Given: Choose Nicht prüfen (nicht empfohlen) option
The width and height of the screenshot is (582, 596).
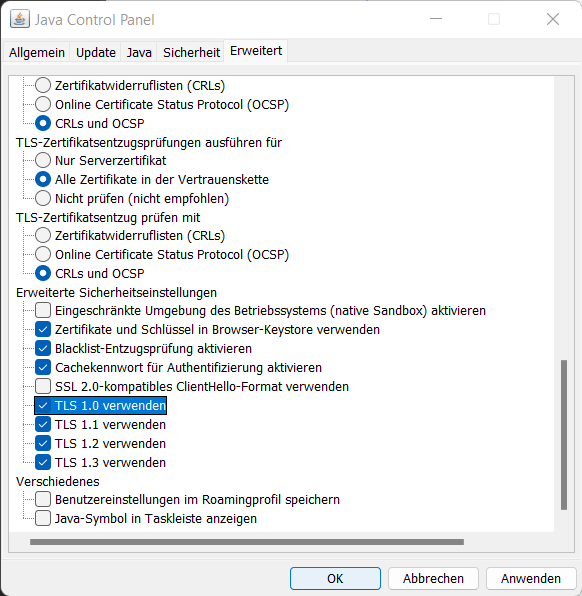Looking at the screenshot, I should [43, 198].
